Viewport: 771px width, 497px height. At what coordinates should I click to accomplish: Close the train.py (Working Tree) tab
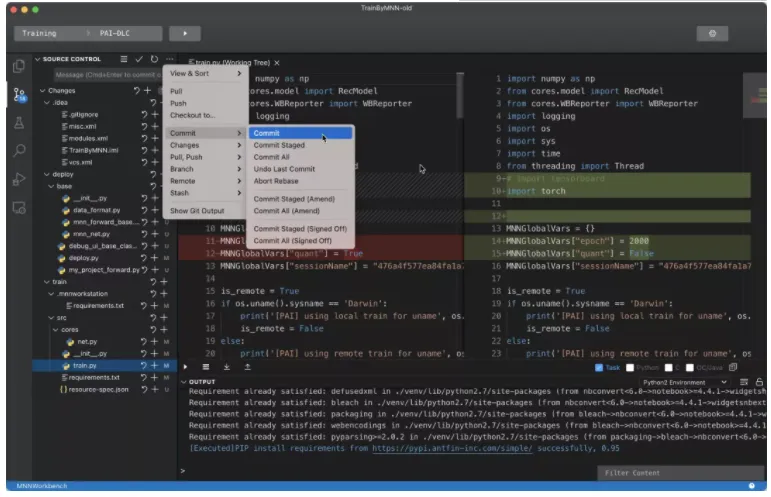coord(277,63)
